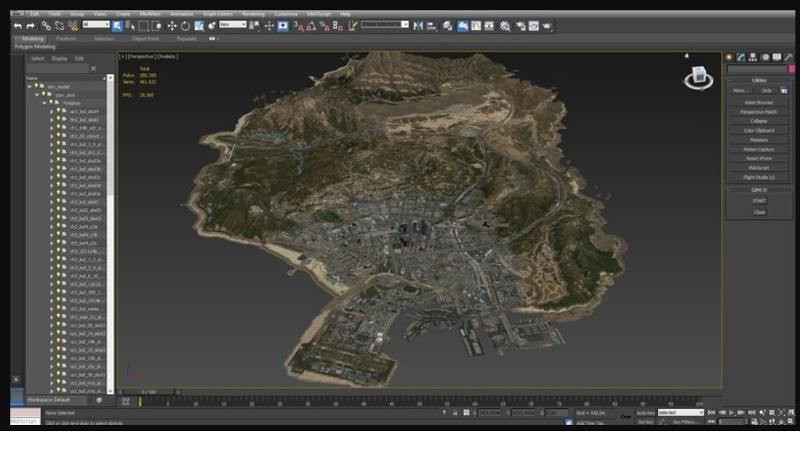Select the Select and Move tool
This screenshot has height=461, width=800.
[172, 25]
